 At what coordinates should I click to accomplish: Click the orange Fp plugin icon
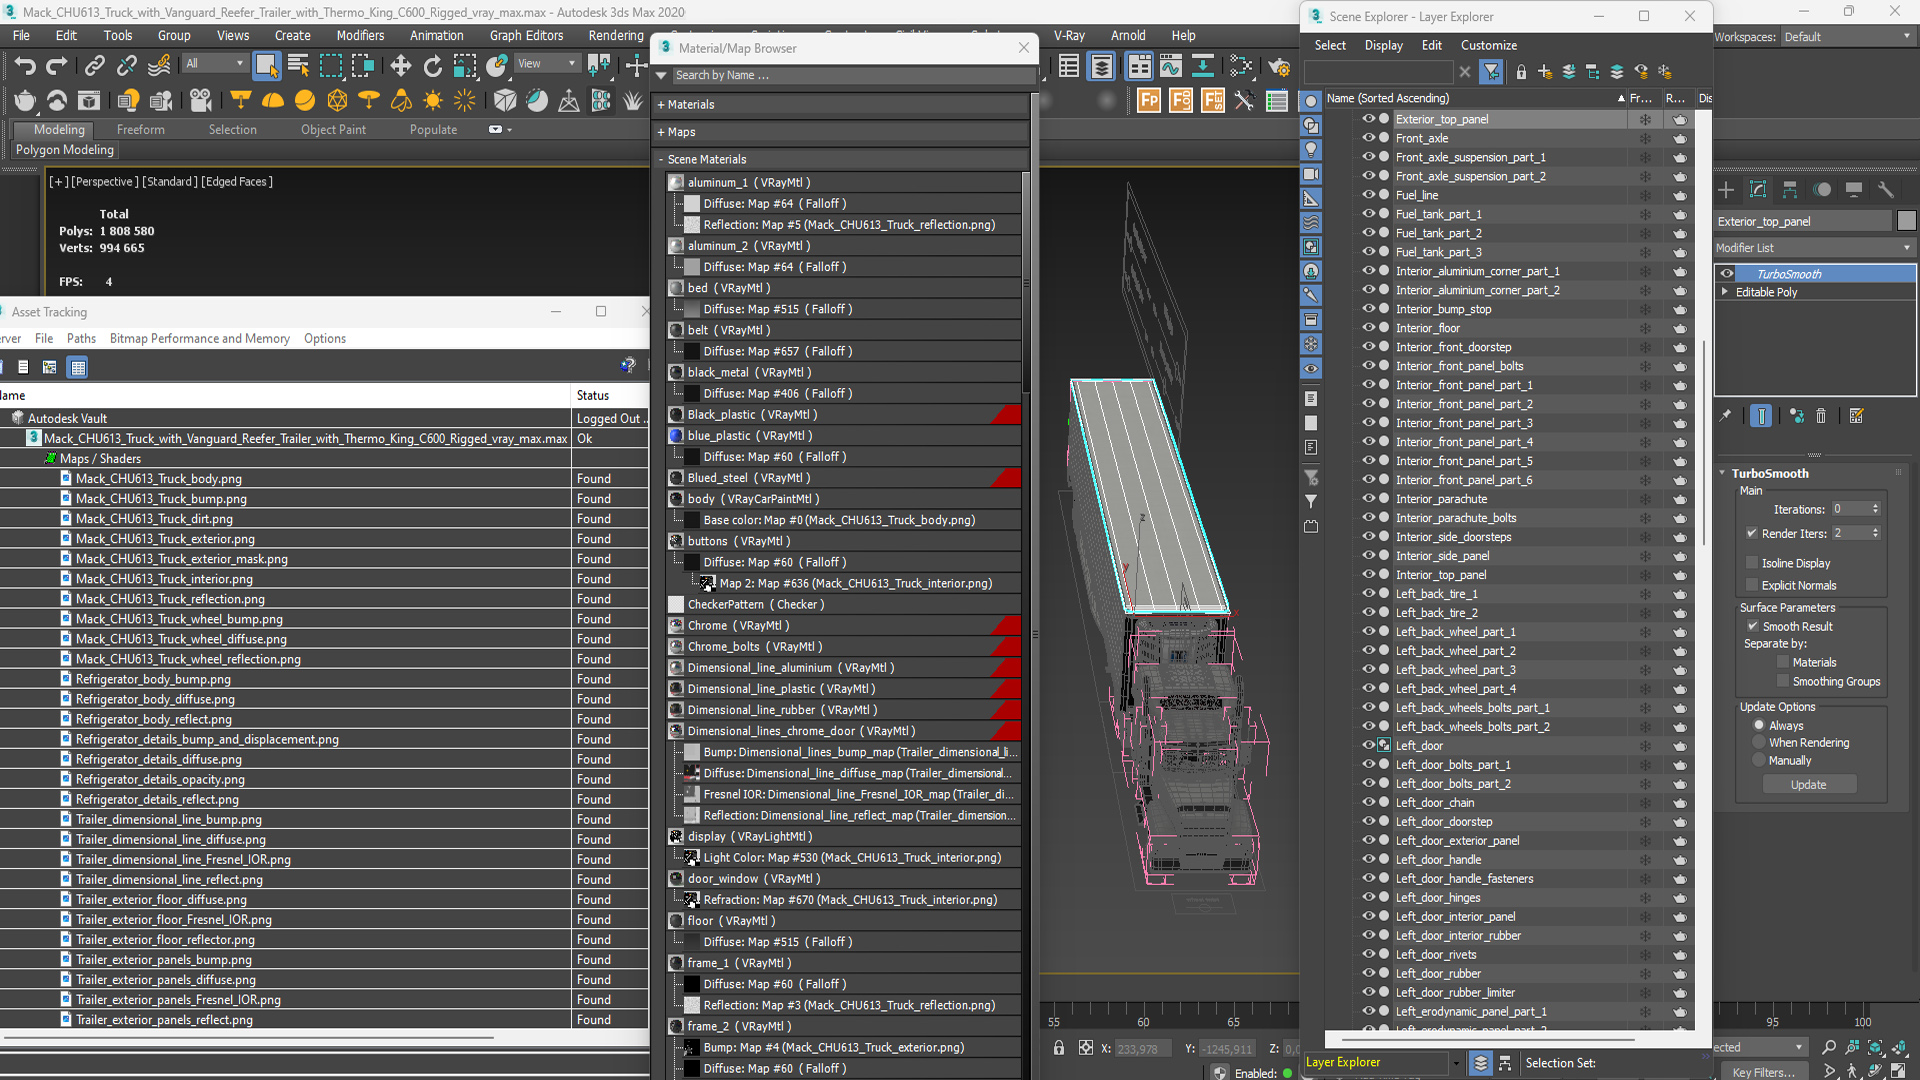1149,100
